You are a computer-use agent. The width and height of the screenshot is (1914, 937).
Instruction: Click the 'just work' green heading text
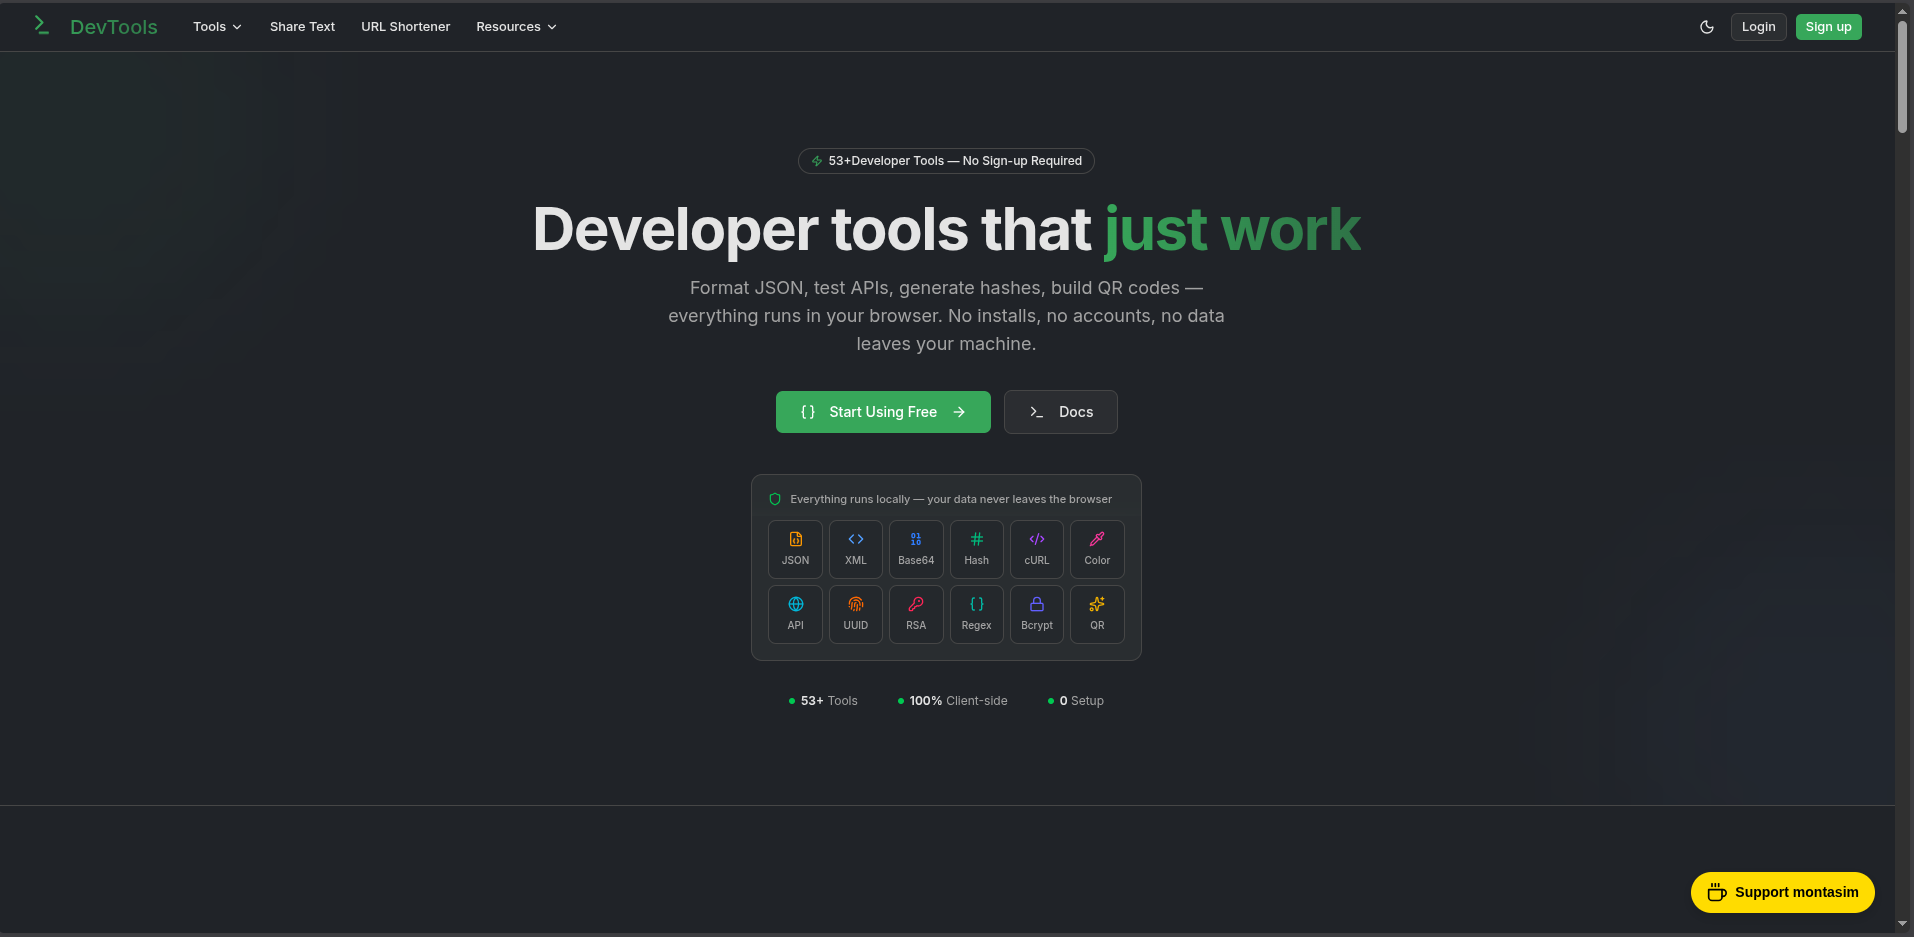pos(1232,230)
